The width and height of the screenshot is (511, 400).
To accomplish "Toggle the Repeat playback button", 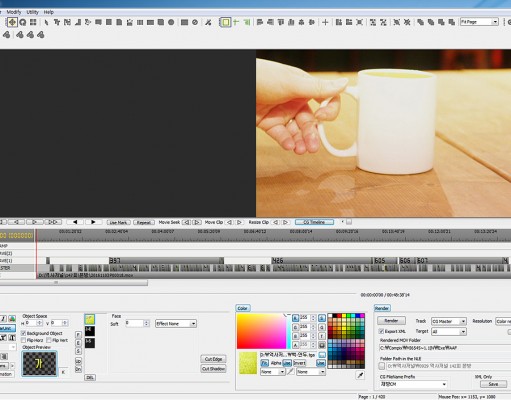I will click(x=144, y=222).
